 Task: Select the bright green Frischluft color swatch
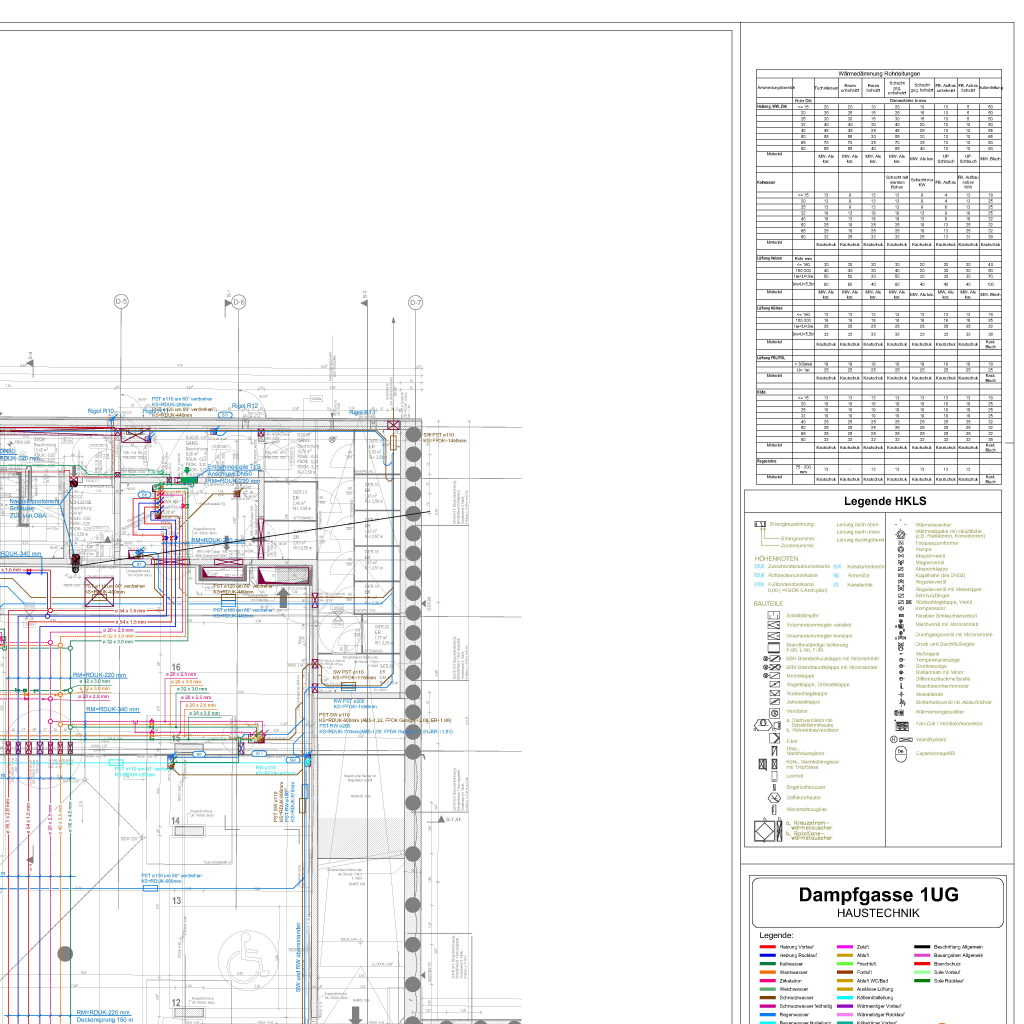click(x=844, y=963)
